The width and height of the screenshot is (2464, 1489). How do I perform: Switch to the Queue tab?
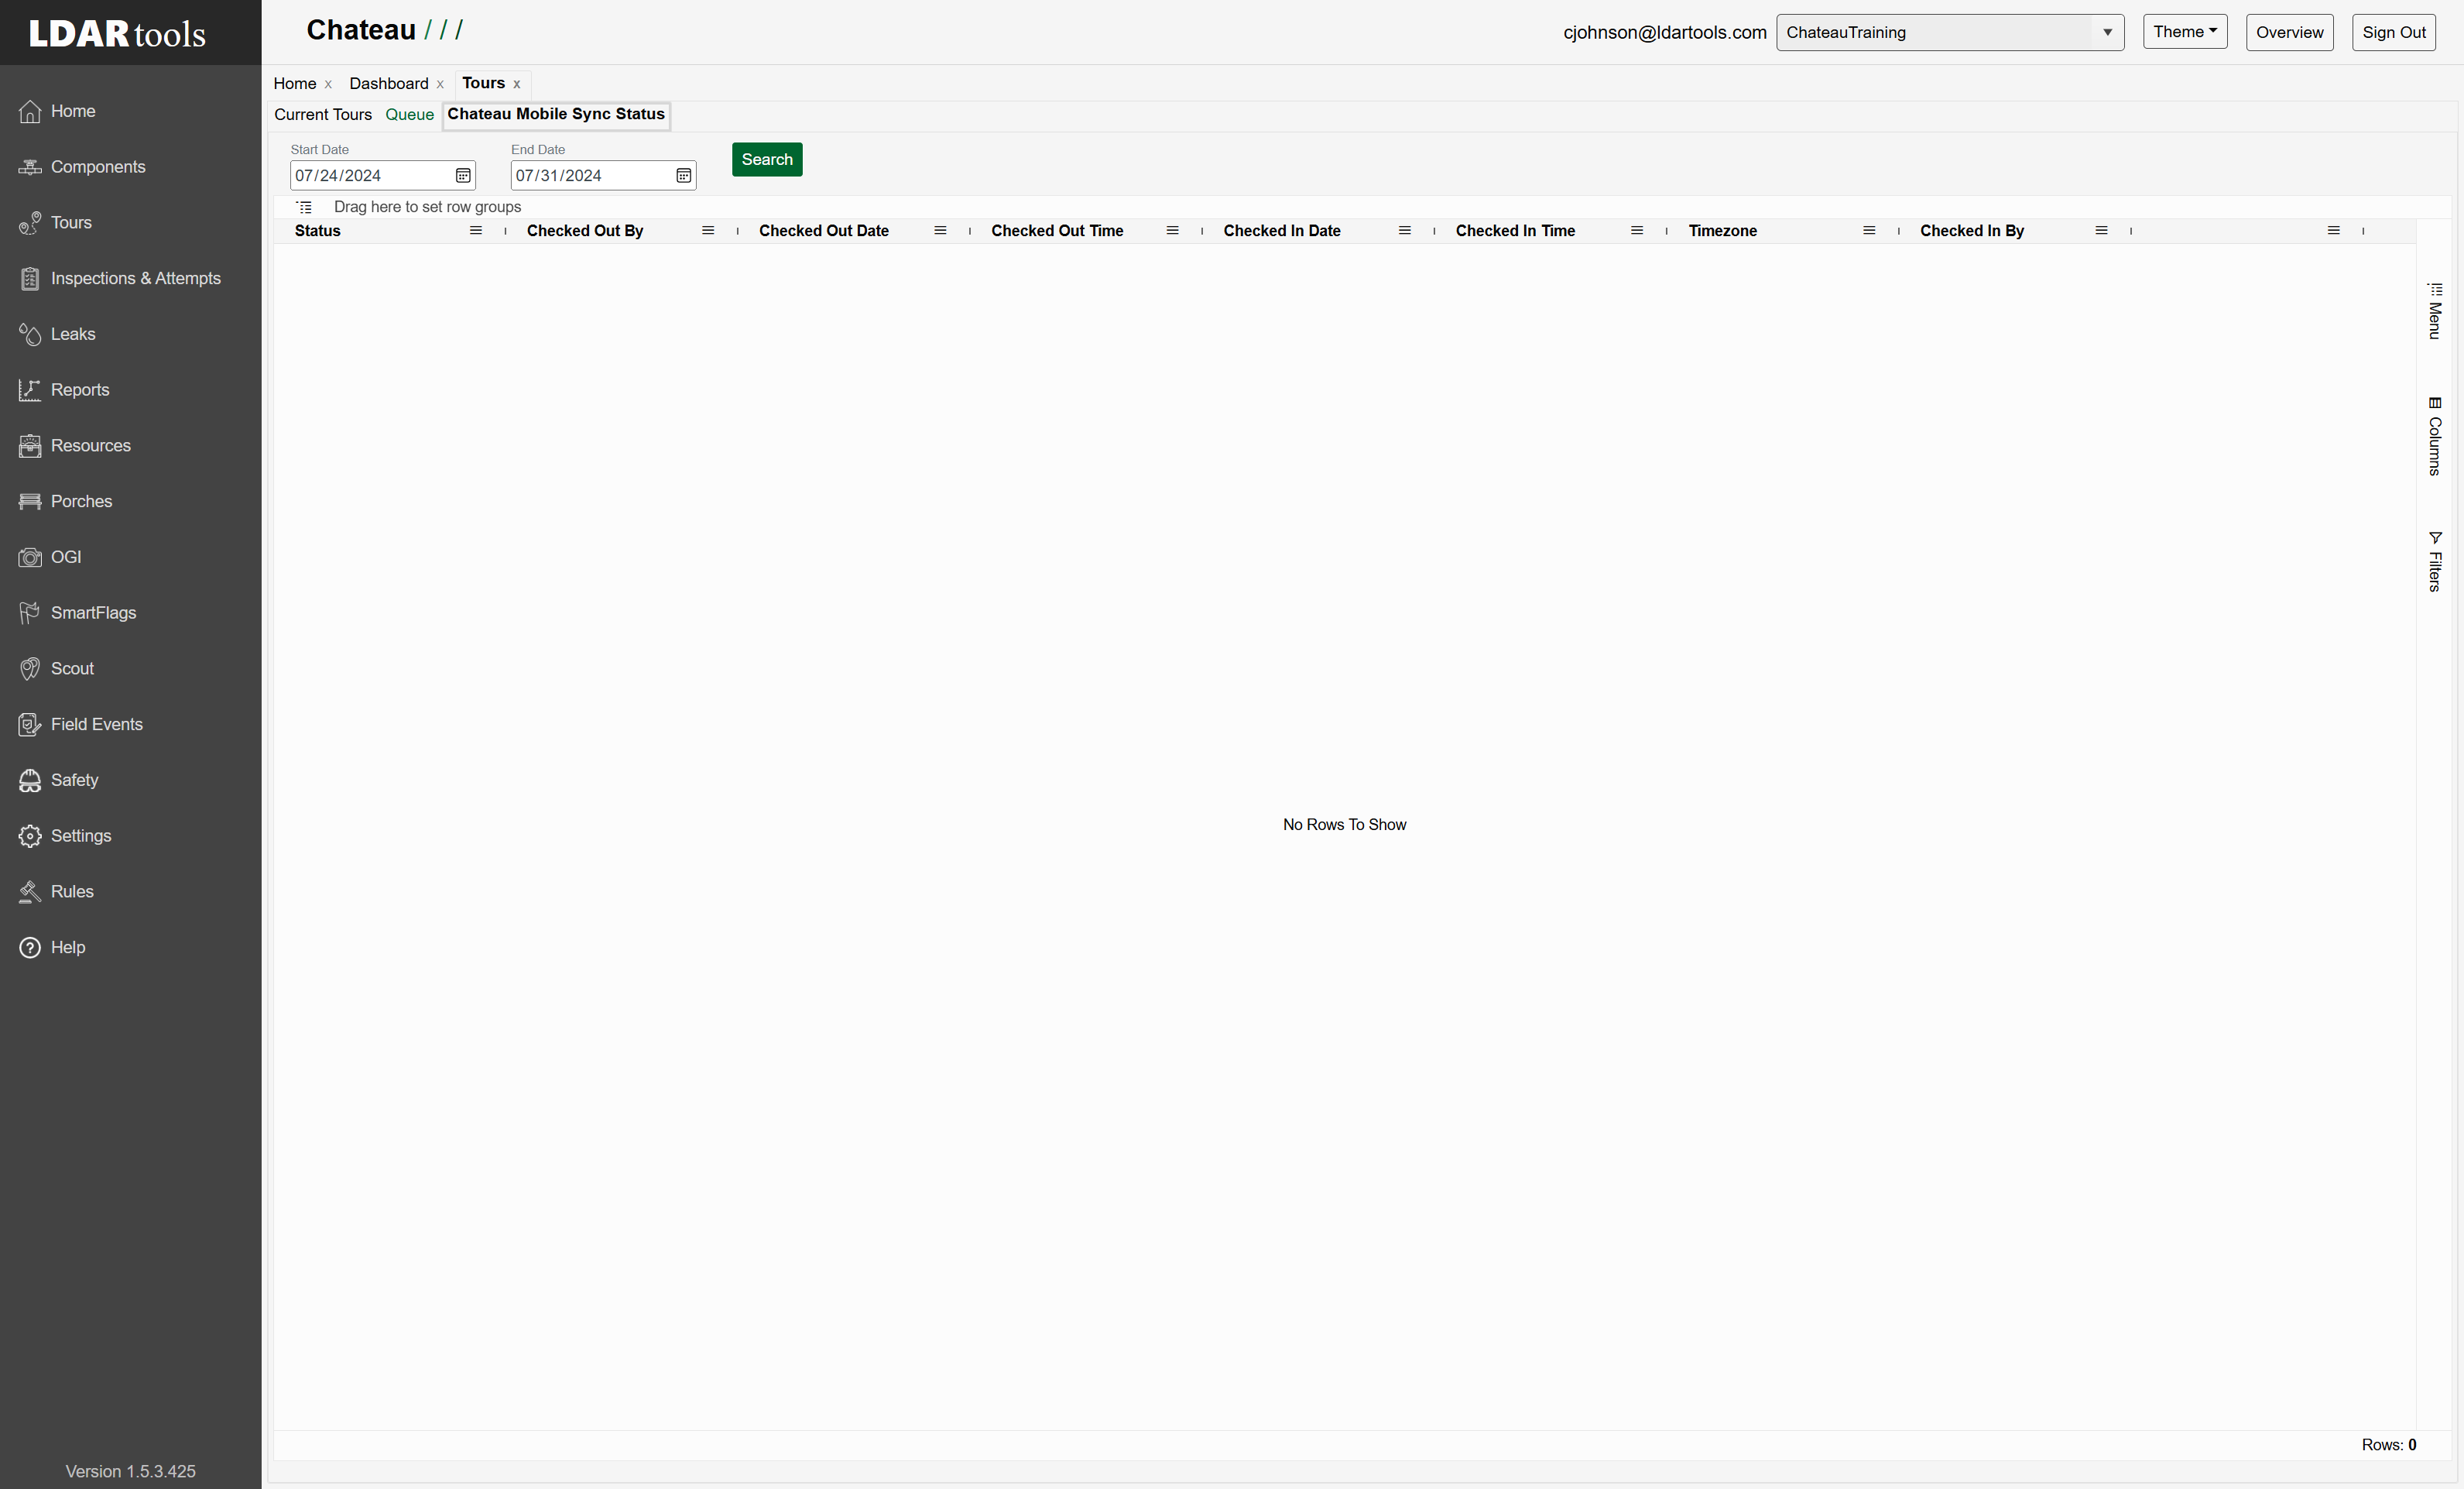click(x=410, y=115)
